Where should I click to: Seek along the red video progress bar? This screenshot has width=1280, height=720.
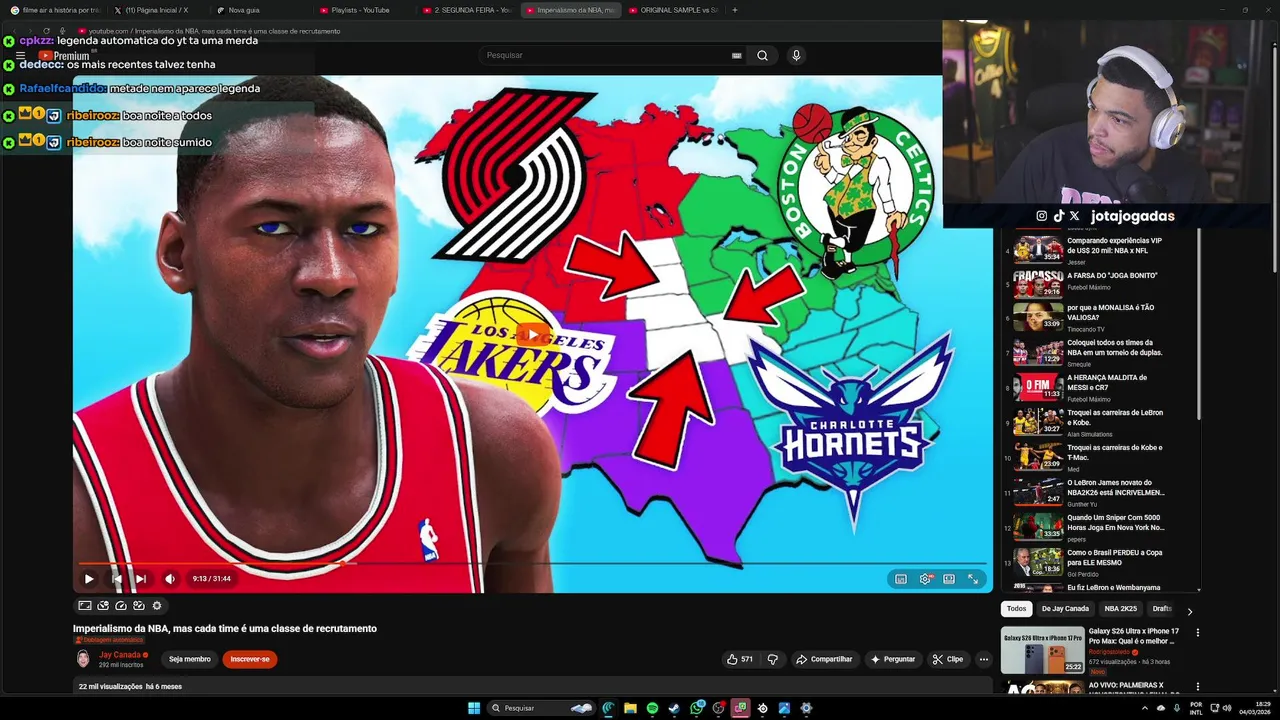tap(532, 563)
